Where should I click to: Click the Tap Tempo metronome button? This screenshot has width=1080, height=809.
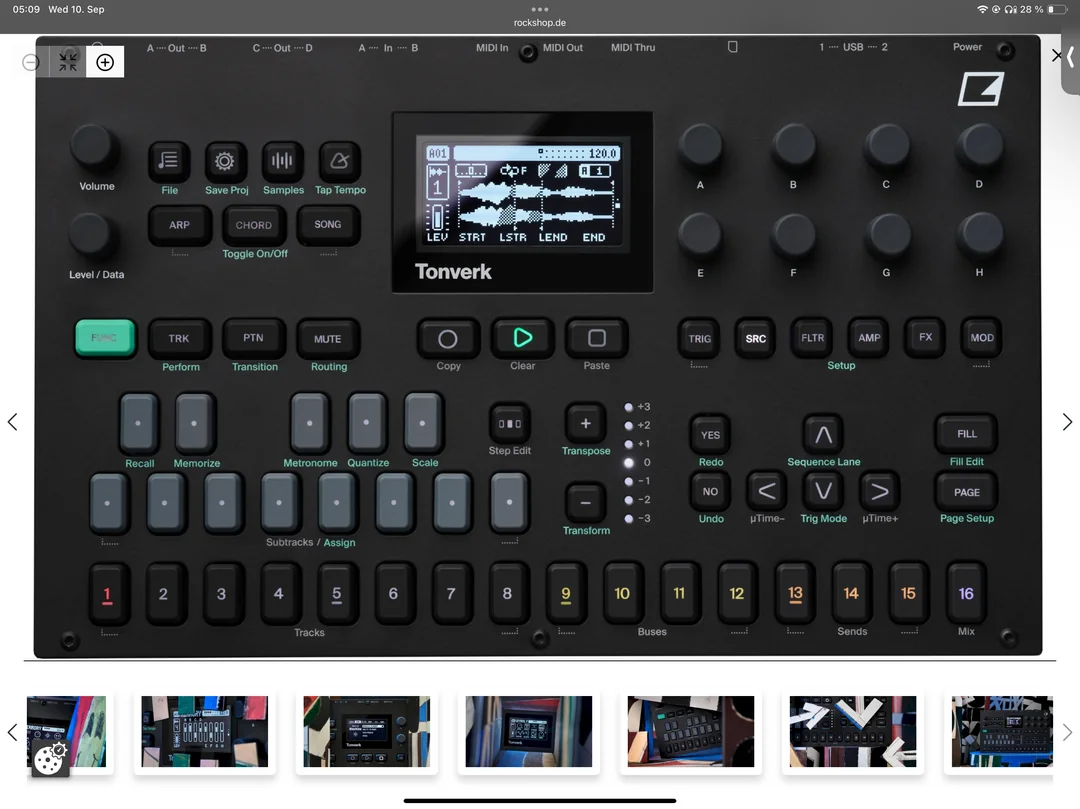tap(340, 161)
